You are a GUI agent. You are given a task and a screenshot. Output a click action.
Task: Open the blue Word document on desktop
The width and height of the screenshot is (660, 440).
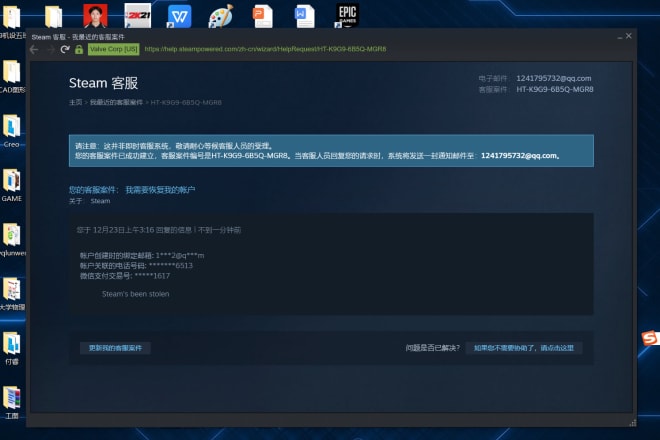point(305,16)
